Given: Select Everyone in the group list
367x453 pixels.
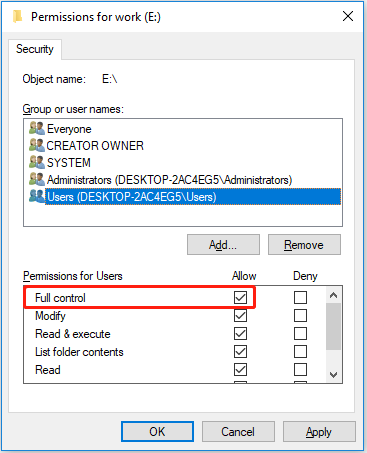Looking at the screenshot, I should (69, 129).
